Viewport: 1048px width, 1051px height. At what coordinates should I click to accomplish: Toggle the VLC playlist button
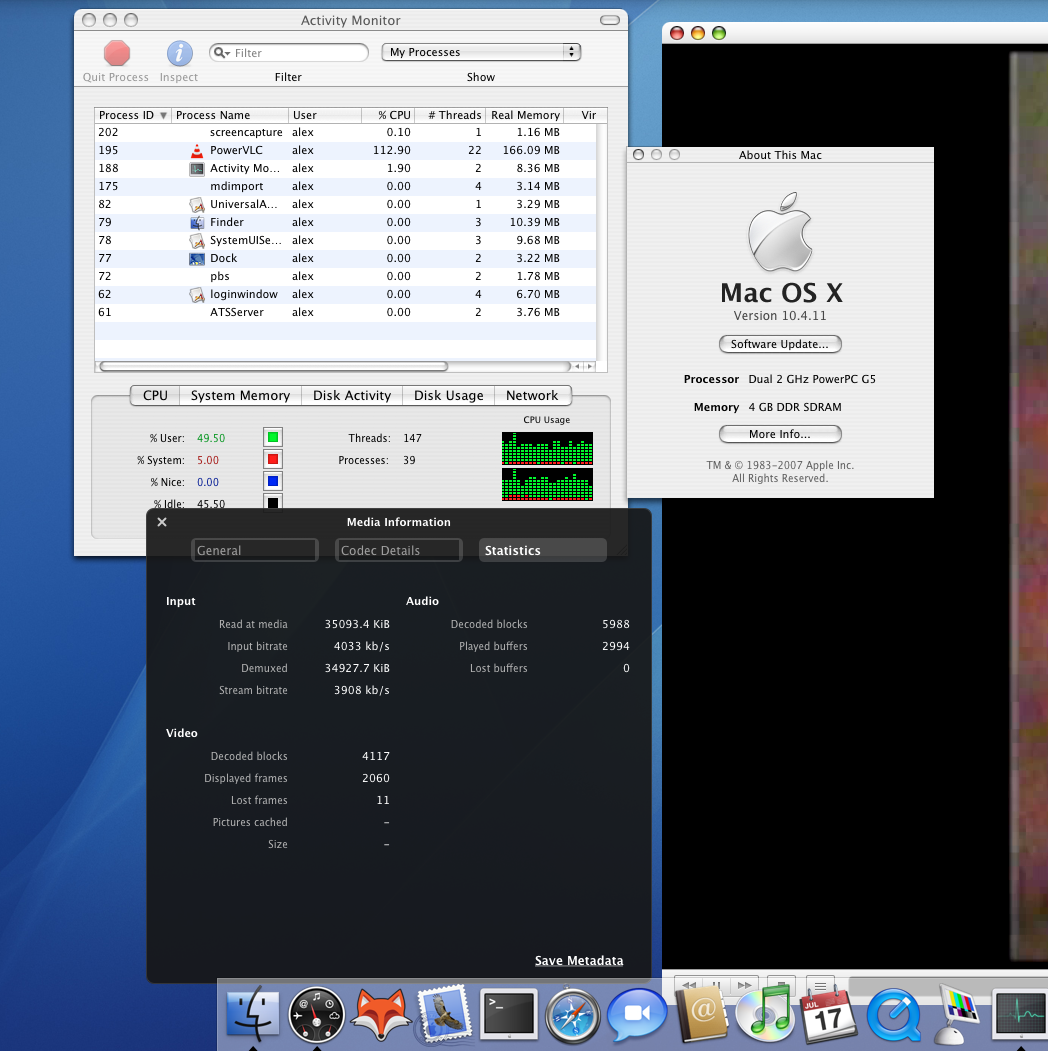tap(820, 985)
